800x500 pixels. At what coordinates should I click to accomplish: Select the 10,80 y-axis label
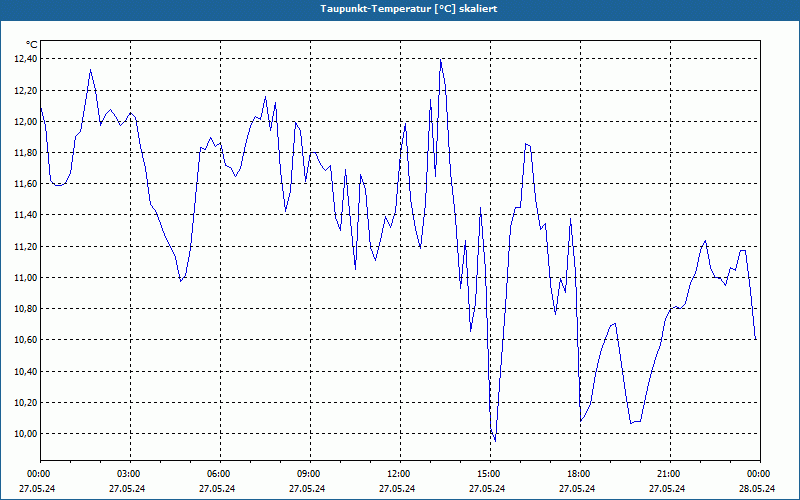(26, 309)
